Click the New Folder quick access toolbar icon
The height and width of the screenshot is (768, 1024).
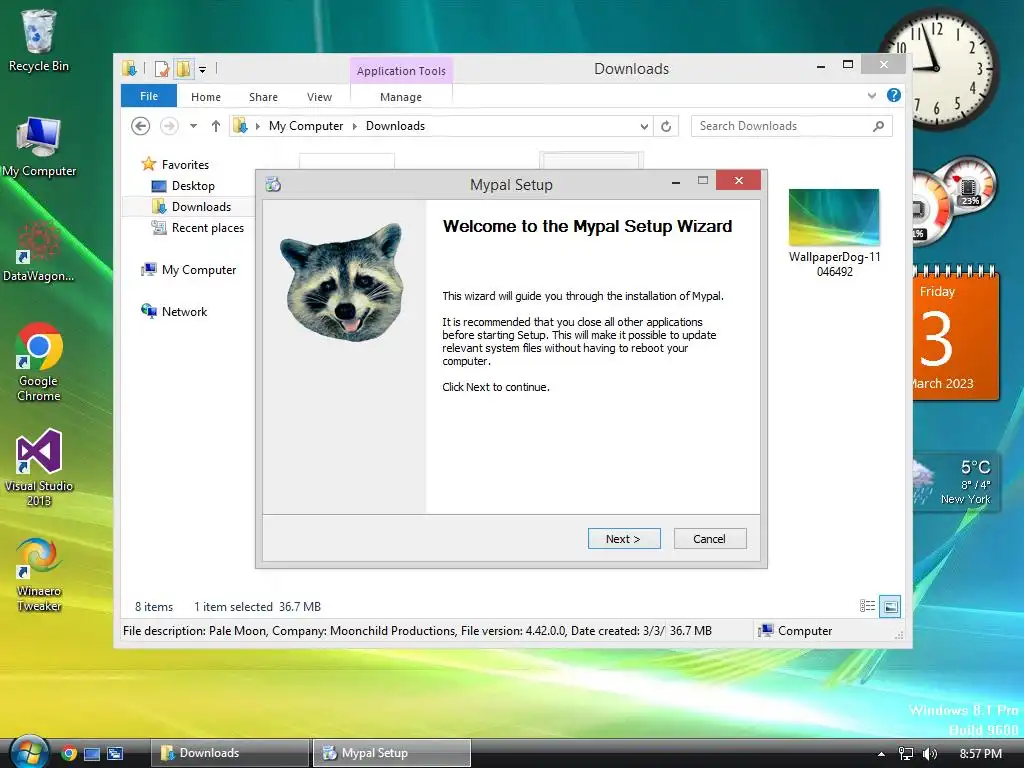coord(184,69)
